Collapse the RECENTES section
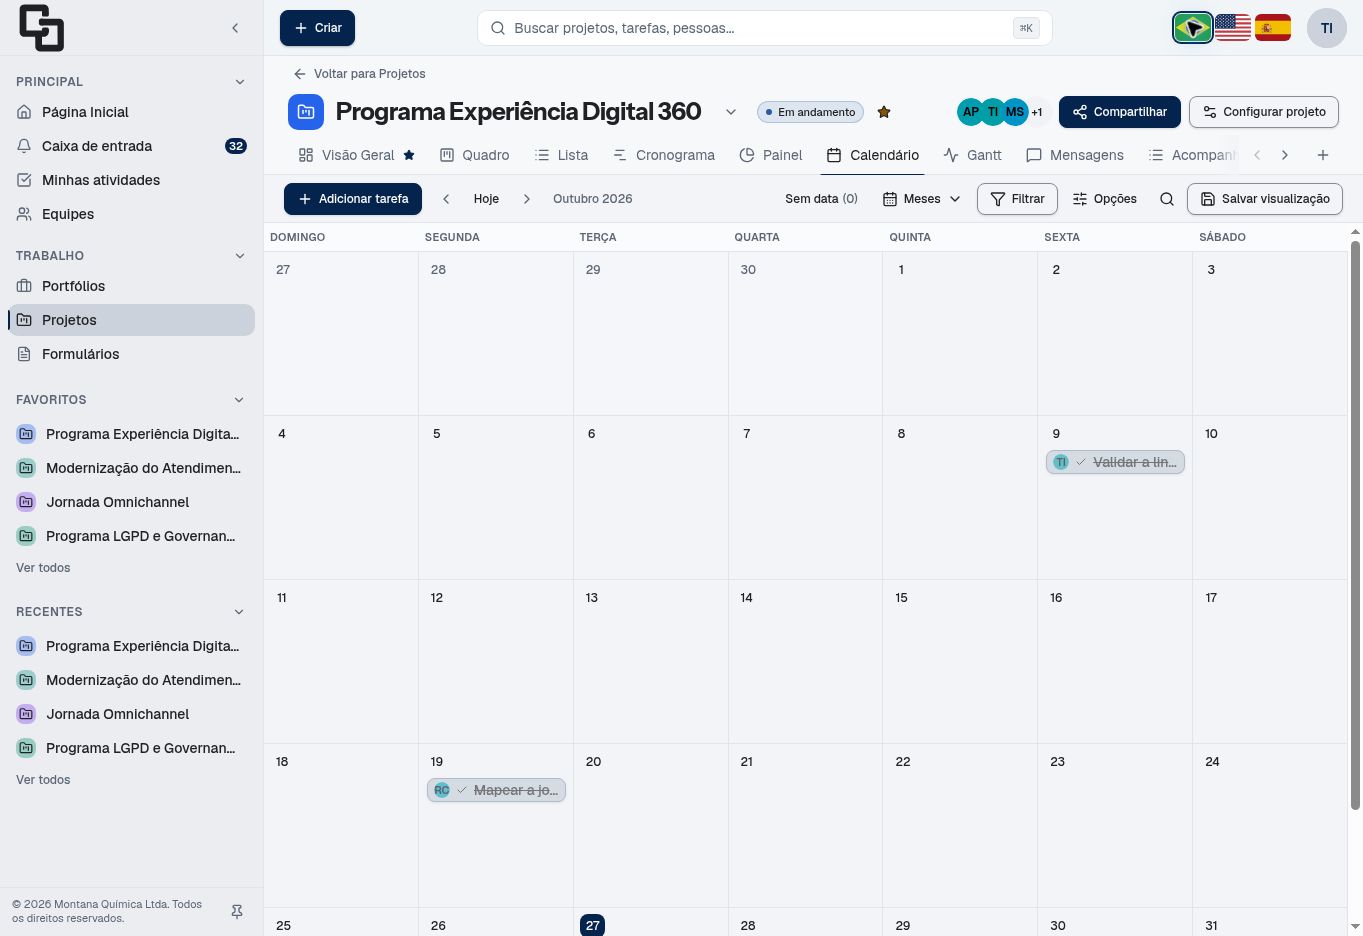 coord(240,612)
